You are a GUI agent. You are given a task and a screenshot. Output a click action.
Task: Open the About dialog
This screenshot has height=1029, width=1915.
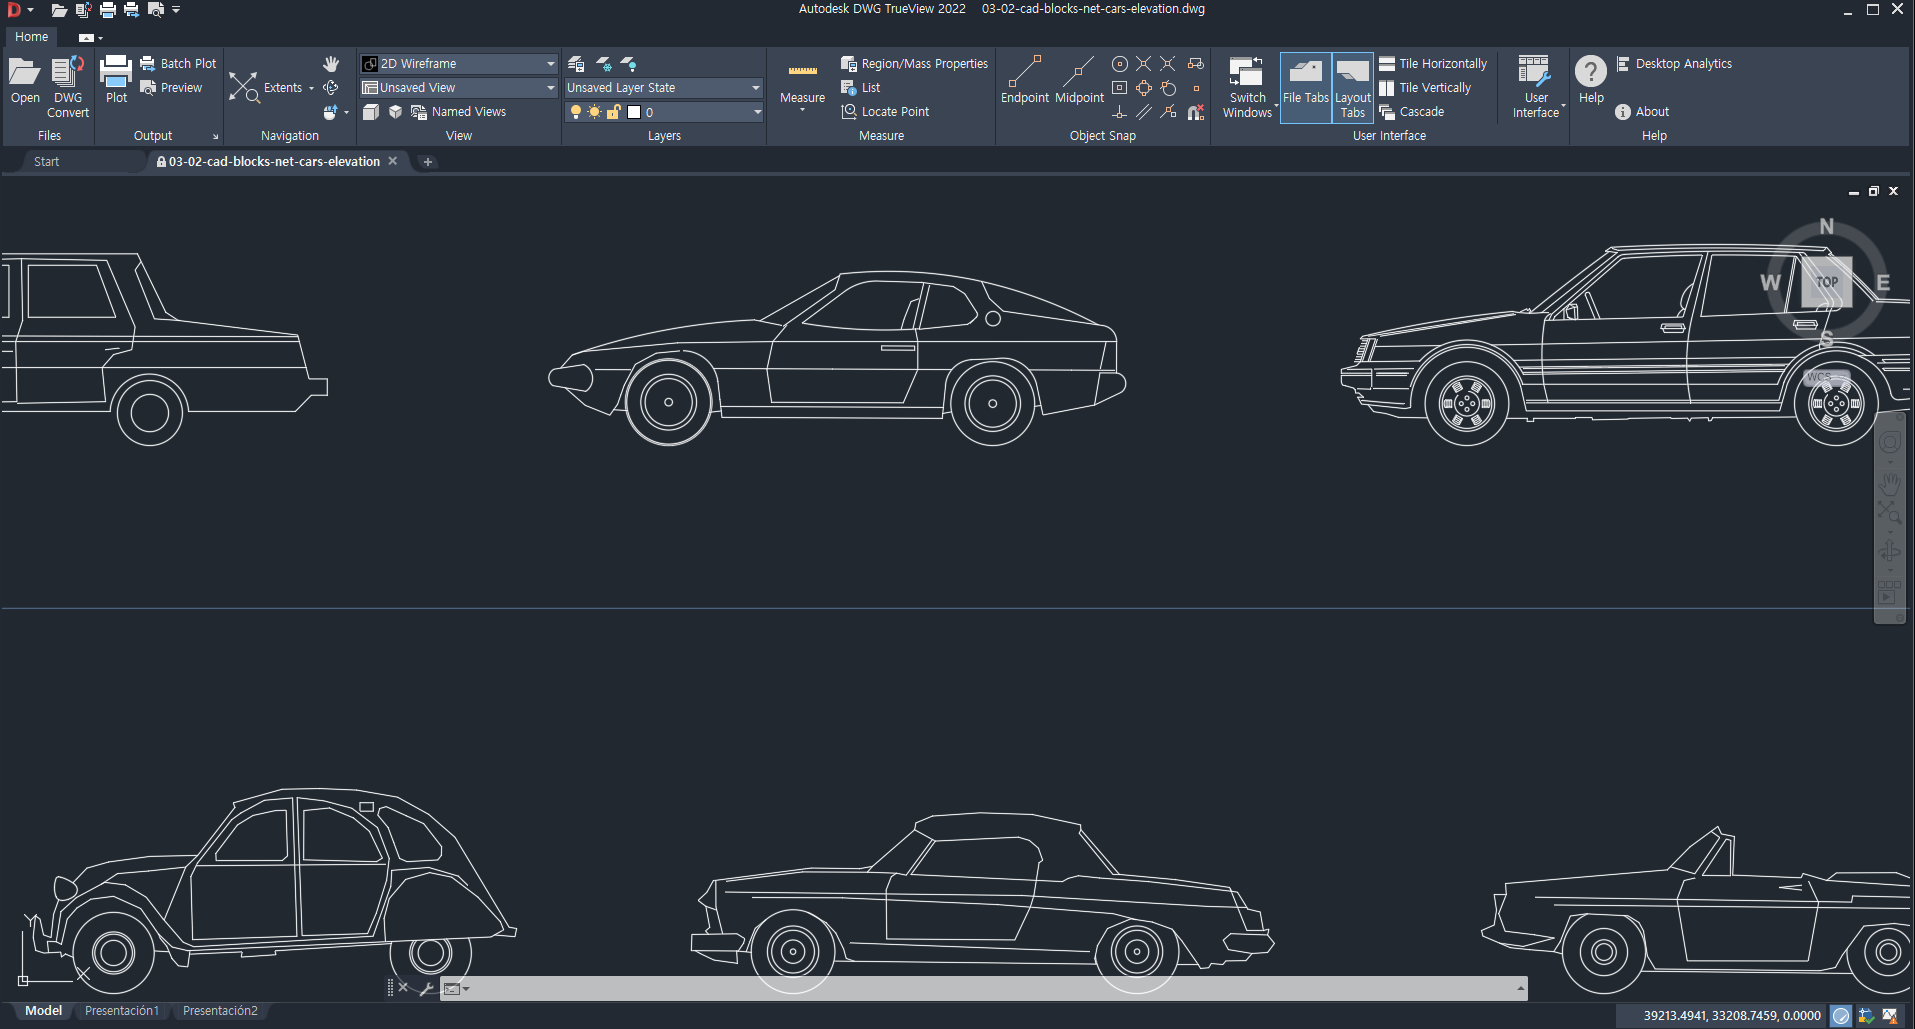(1641, 112)
